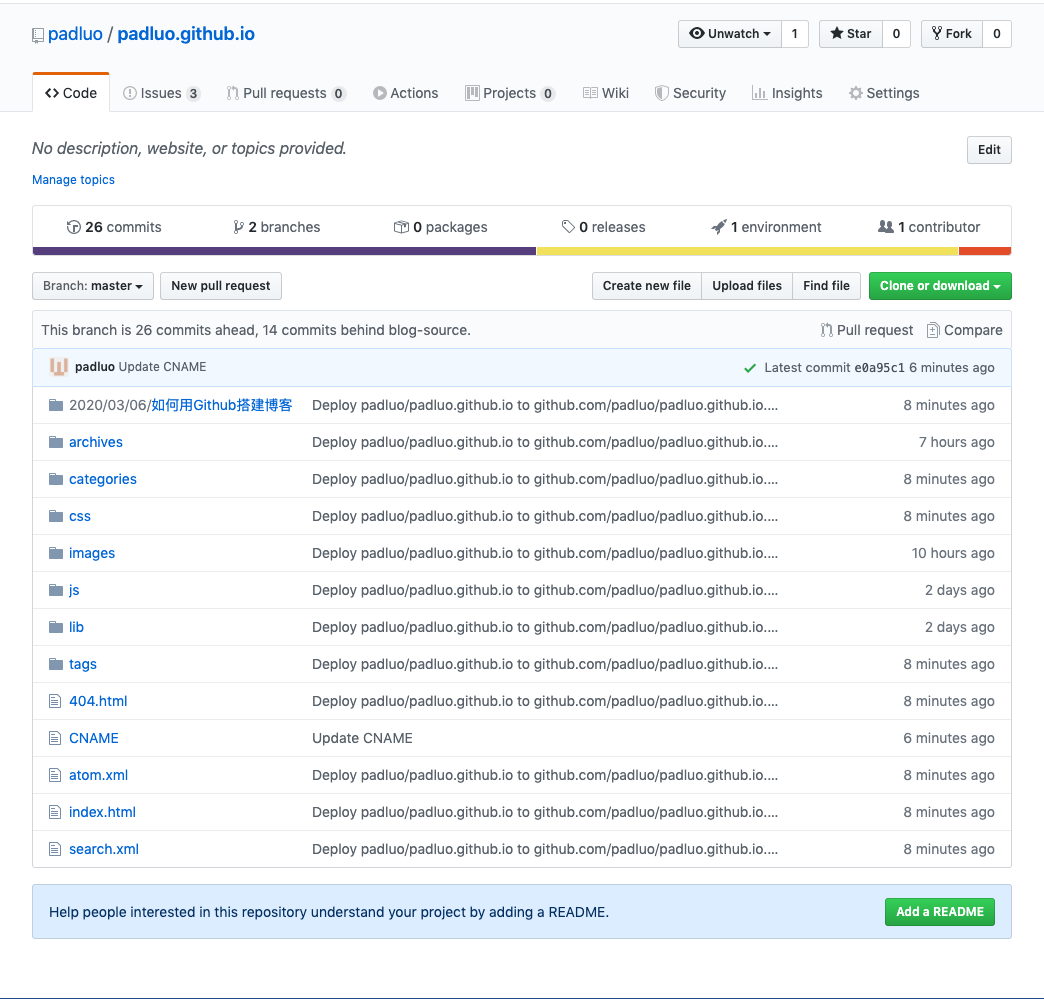
Task: Open the Update CNAME commit message in CNAME row
Action: click(362, 738)
